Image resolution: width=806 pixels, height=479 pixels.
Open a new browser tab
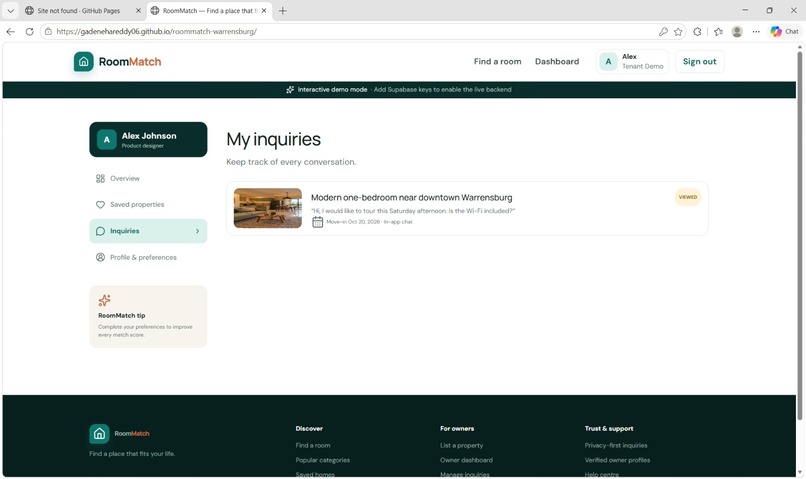[283, 10]
